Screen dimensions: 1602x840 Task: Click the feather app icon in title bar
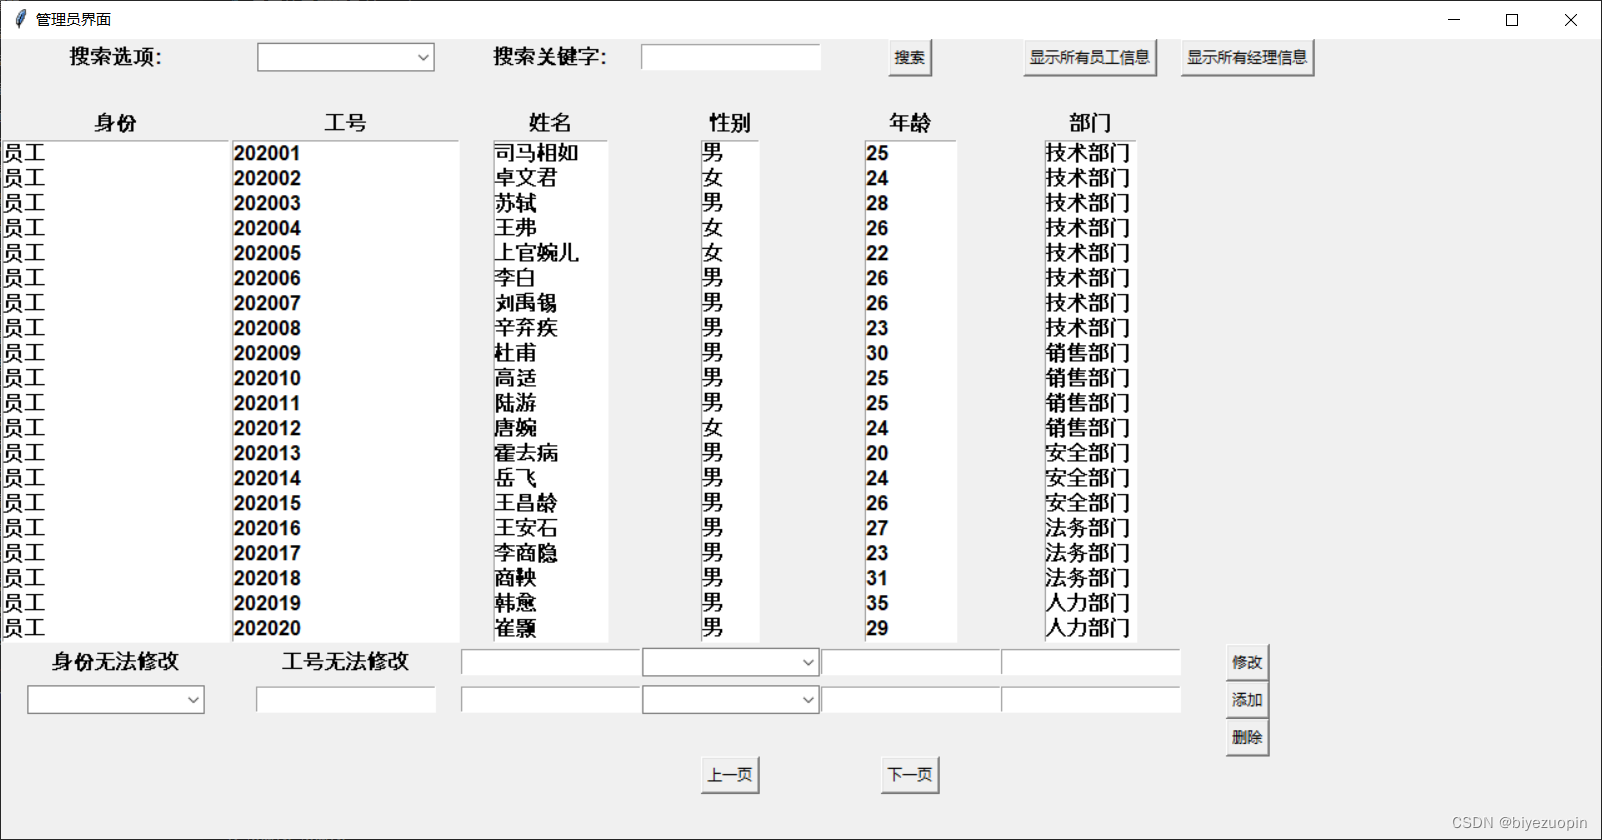click(x=20, y=19)
